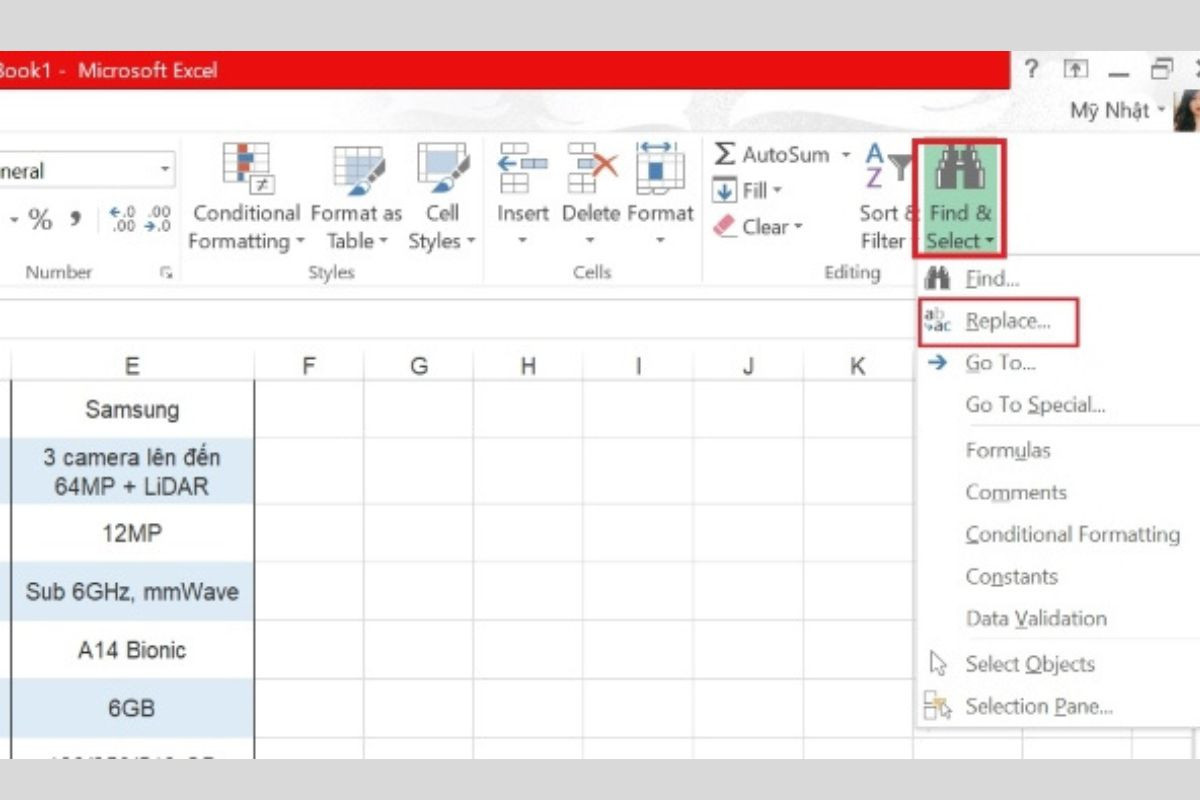Click the Insert cells icon
The width and height of the screenshot is (1200, 800).
click(523, 169)
